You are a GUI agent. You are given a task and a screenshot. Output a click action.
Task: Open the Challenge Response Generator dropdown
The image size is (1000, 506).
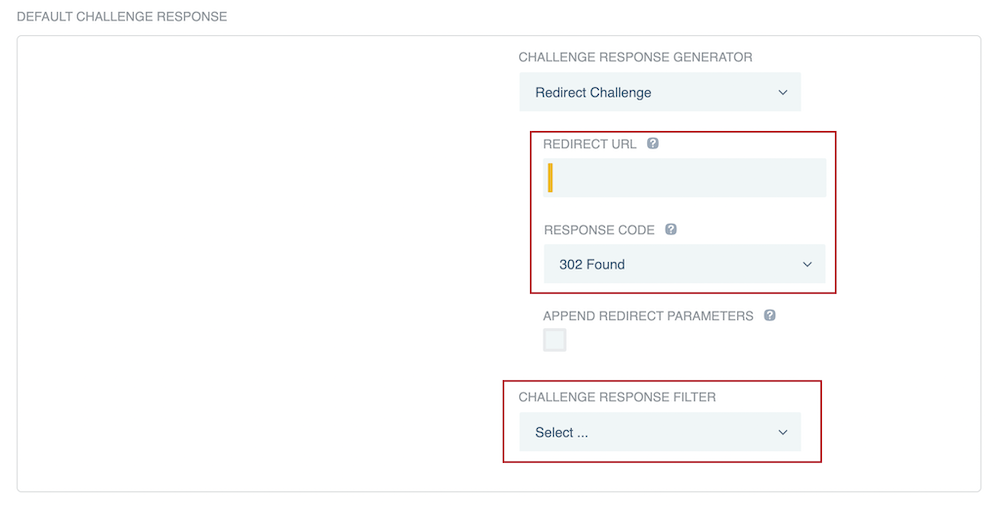coord(660,93)
